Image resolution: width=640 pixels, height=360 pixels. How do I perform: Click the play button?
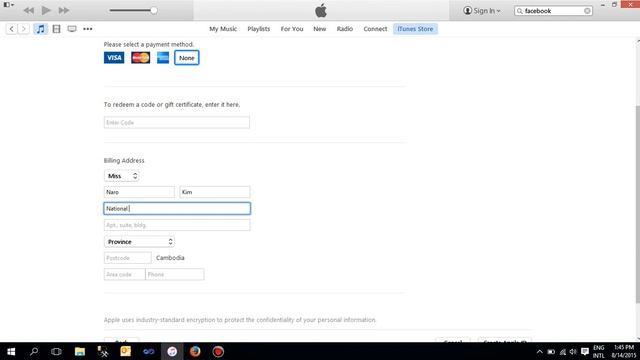pos(46,10)
